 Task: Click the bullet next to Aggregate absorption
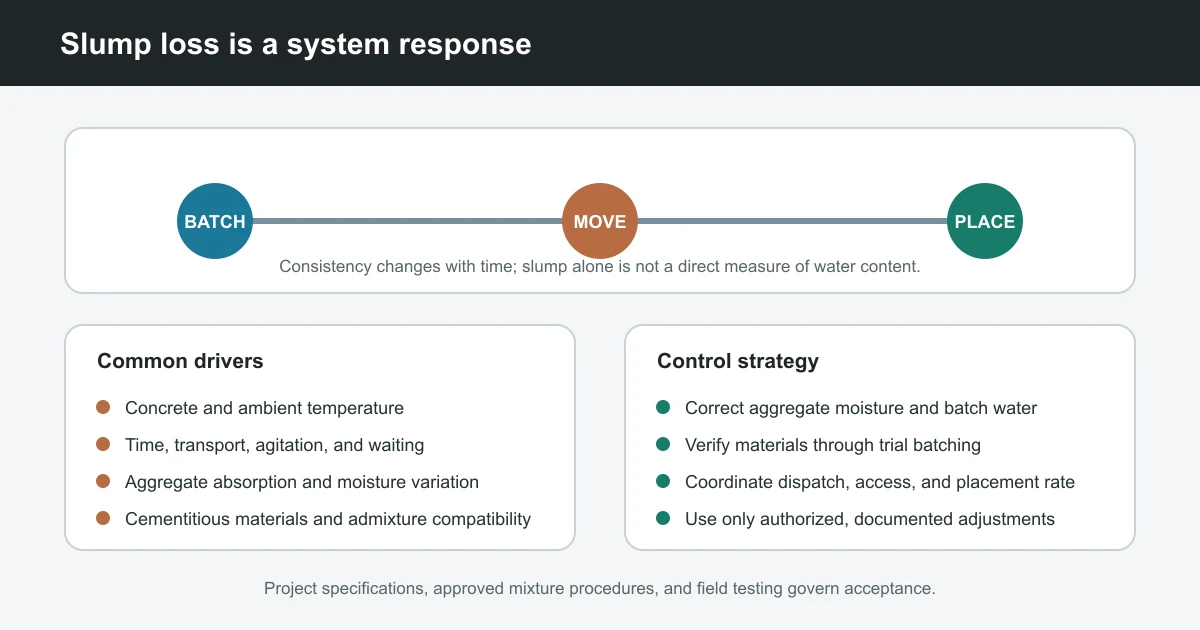tap(103, 482)
